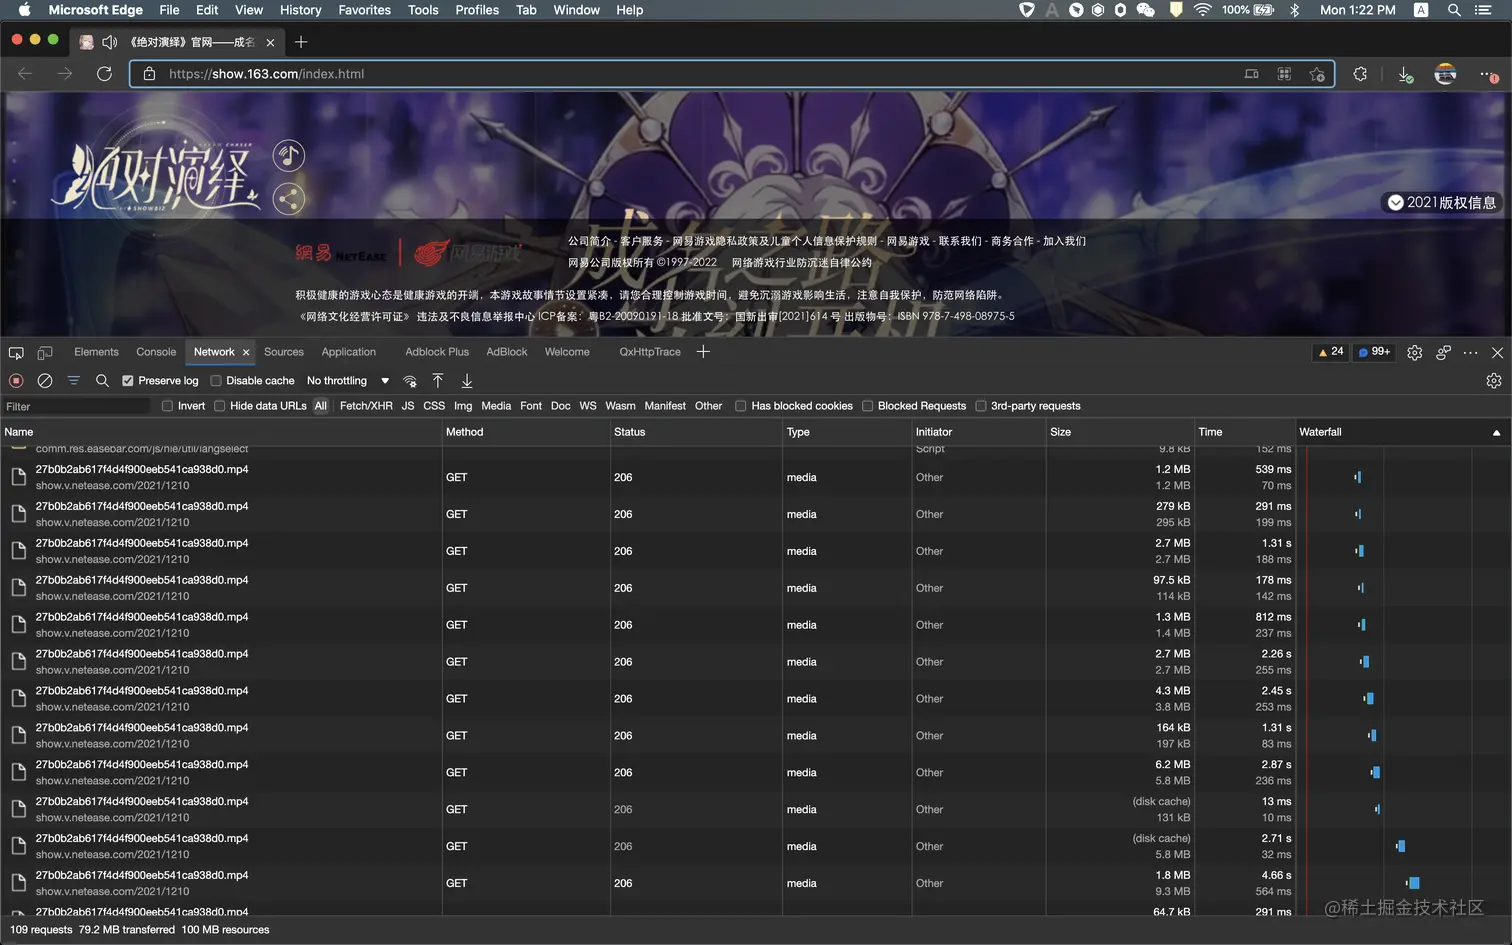The width and height of the screenshot is (1512, 945).
Task: Open the Application tab
Action: [349, 352]
